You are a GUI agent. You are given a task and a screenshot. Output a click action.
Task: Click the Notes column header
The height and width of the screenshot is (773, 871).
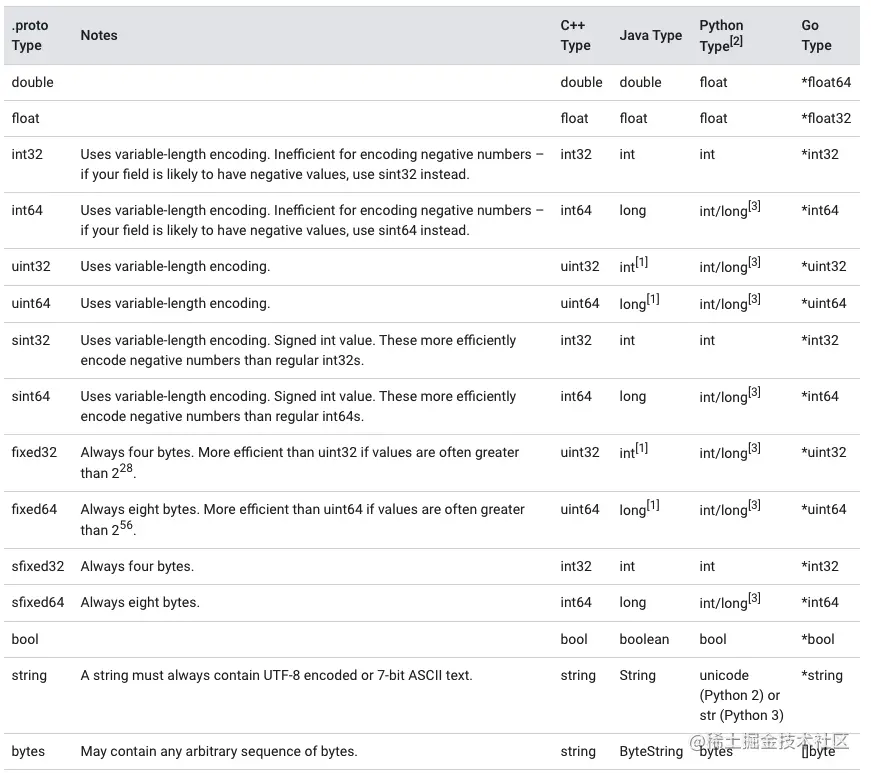point(99,35)
